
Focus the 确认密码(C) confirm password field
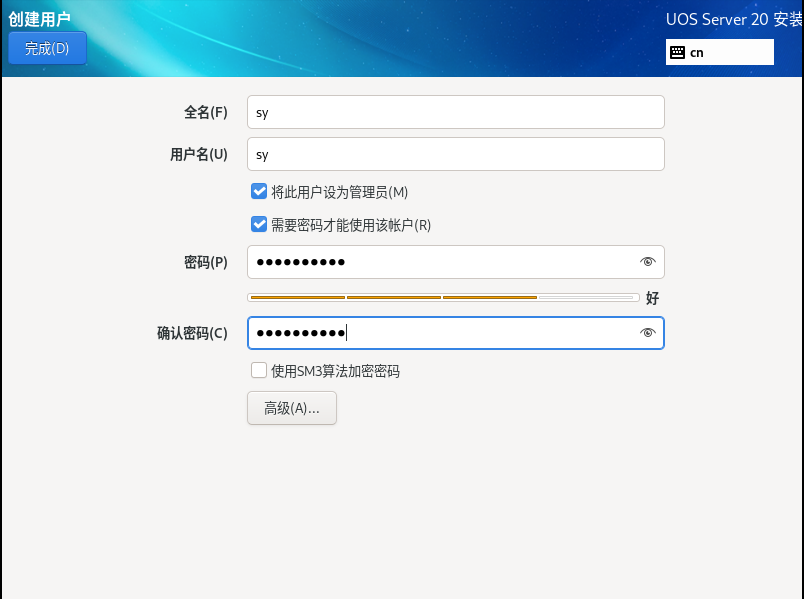(x=455, y=333)
